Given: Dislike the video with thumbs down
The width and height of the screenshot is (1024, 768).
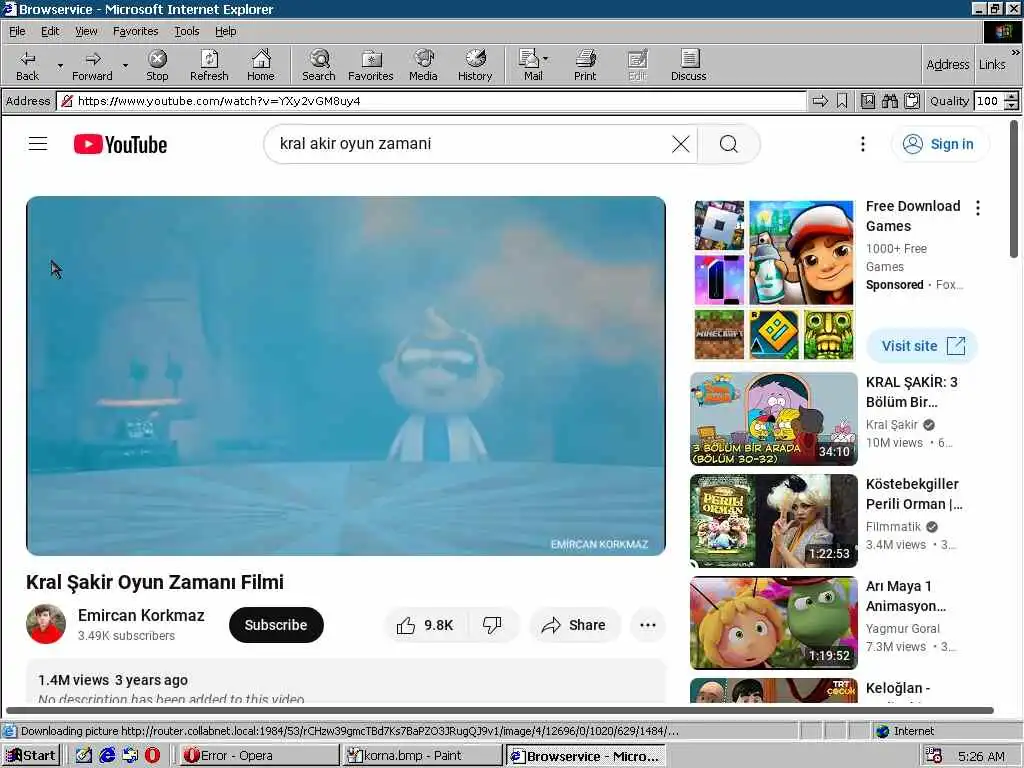Looking at the screenshot, I should point(492,625).
